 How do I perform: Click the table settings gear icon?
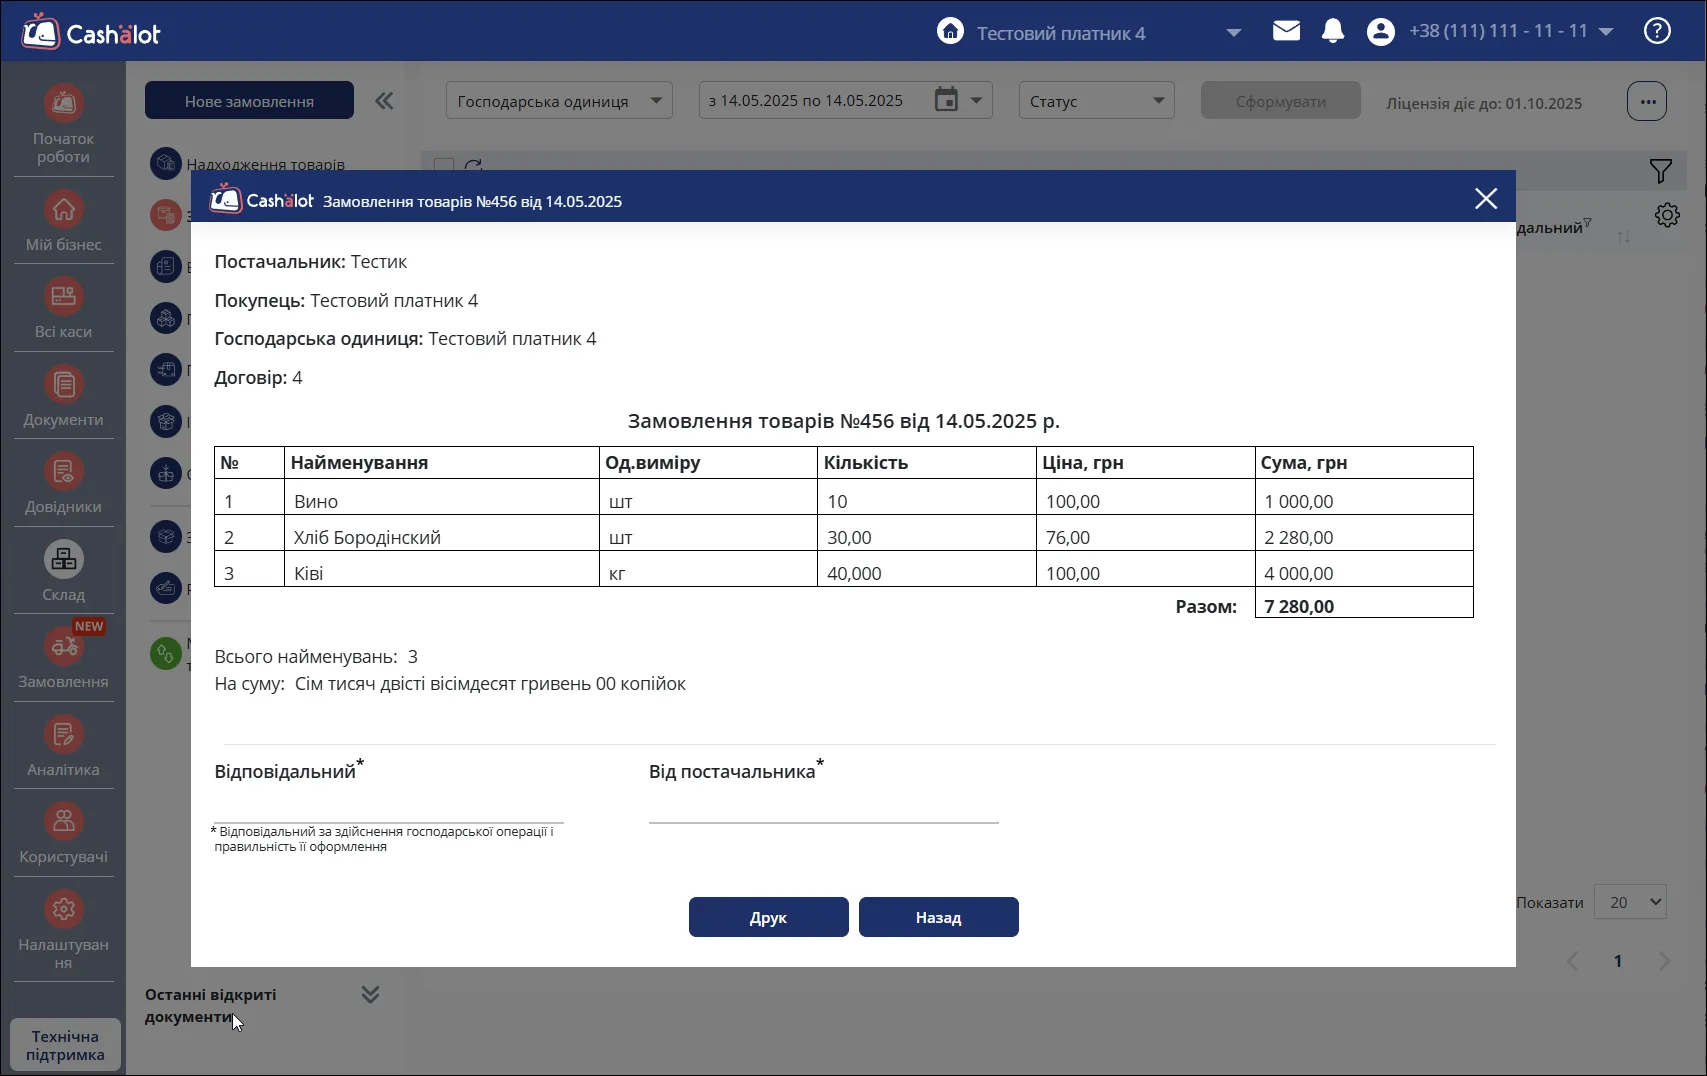pos(1667,215)
